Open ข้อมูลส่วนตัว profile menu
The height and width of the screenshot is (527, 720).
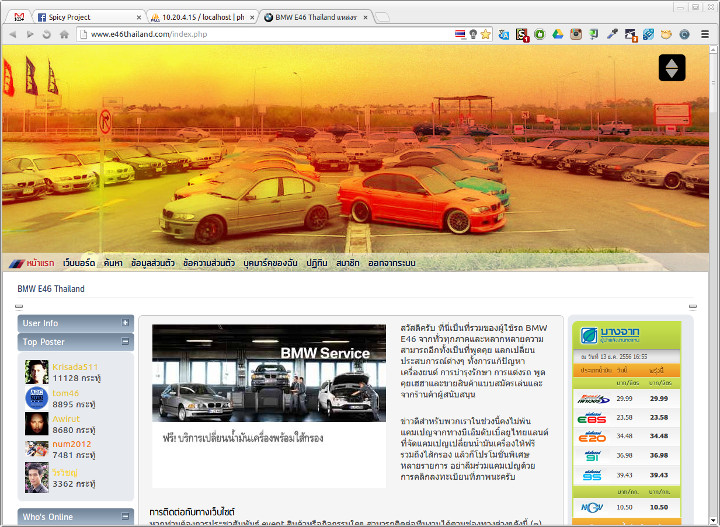pos(152,263)
